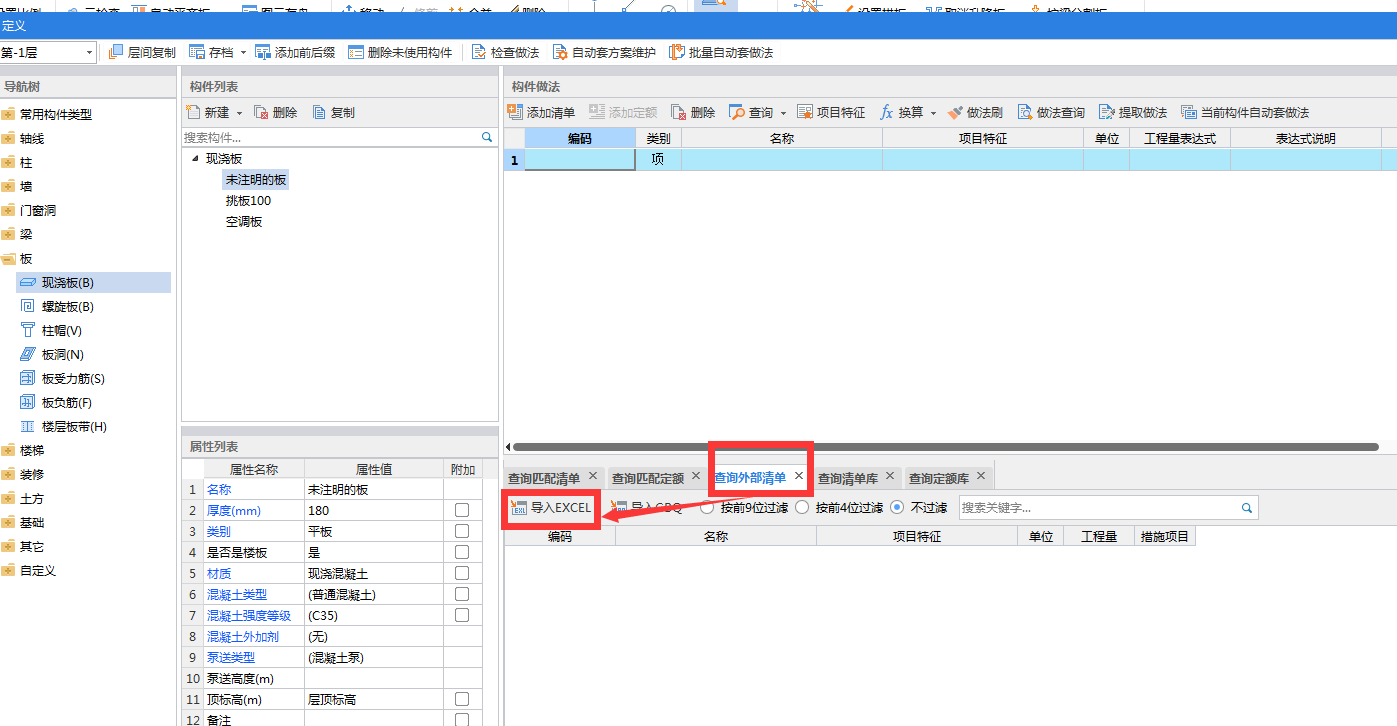Click horizontal scrollbar of 构件做法 table
Screen dimensions: 1397x726
[945, 447]
